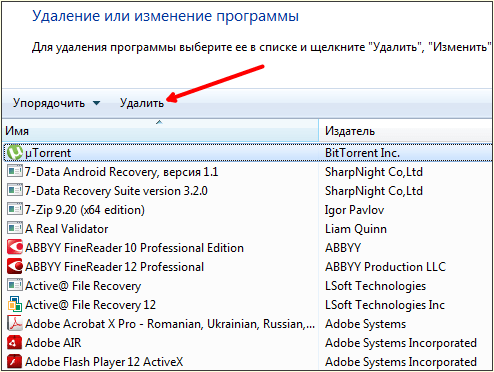Sort by the Издатель column header
The width and height of the screenshot is (494, 372).
tap(406, 130)
